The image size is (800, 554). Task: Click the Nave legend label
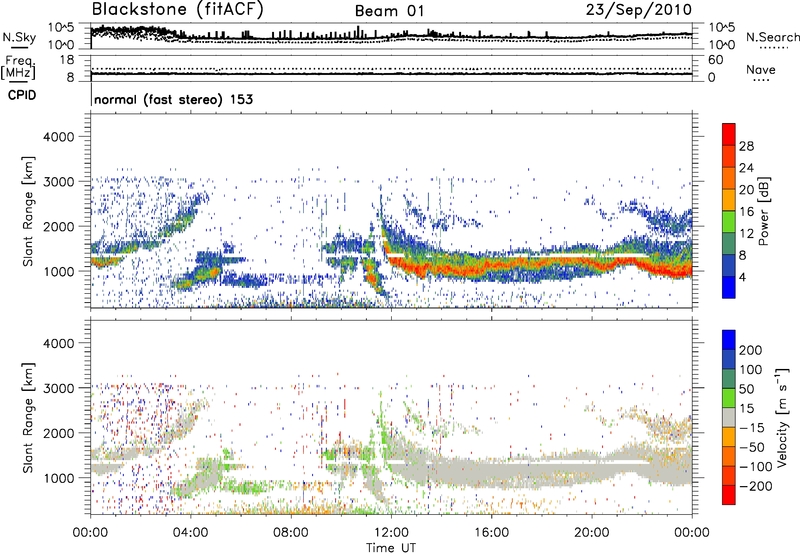[761, 69]
